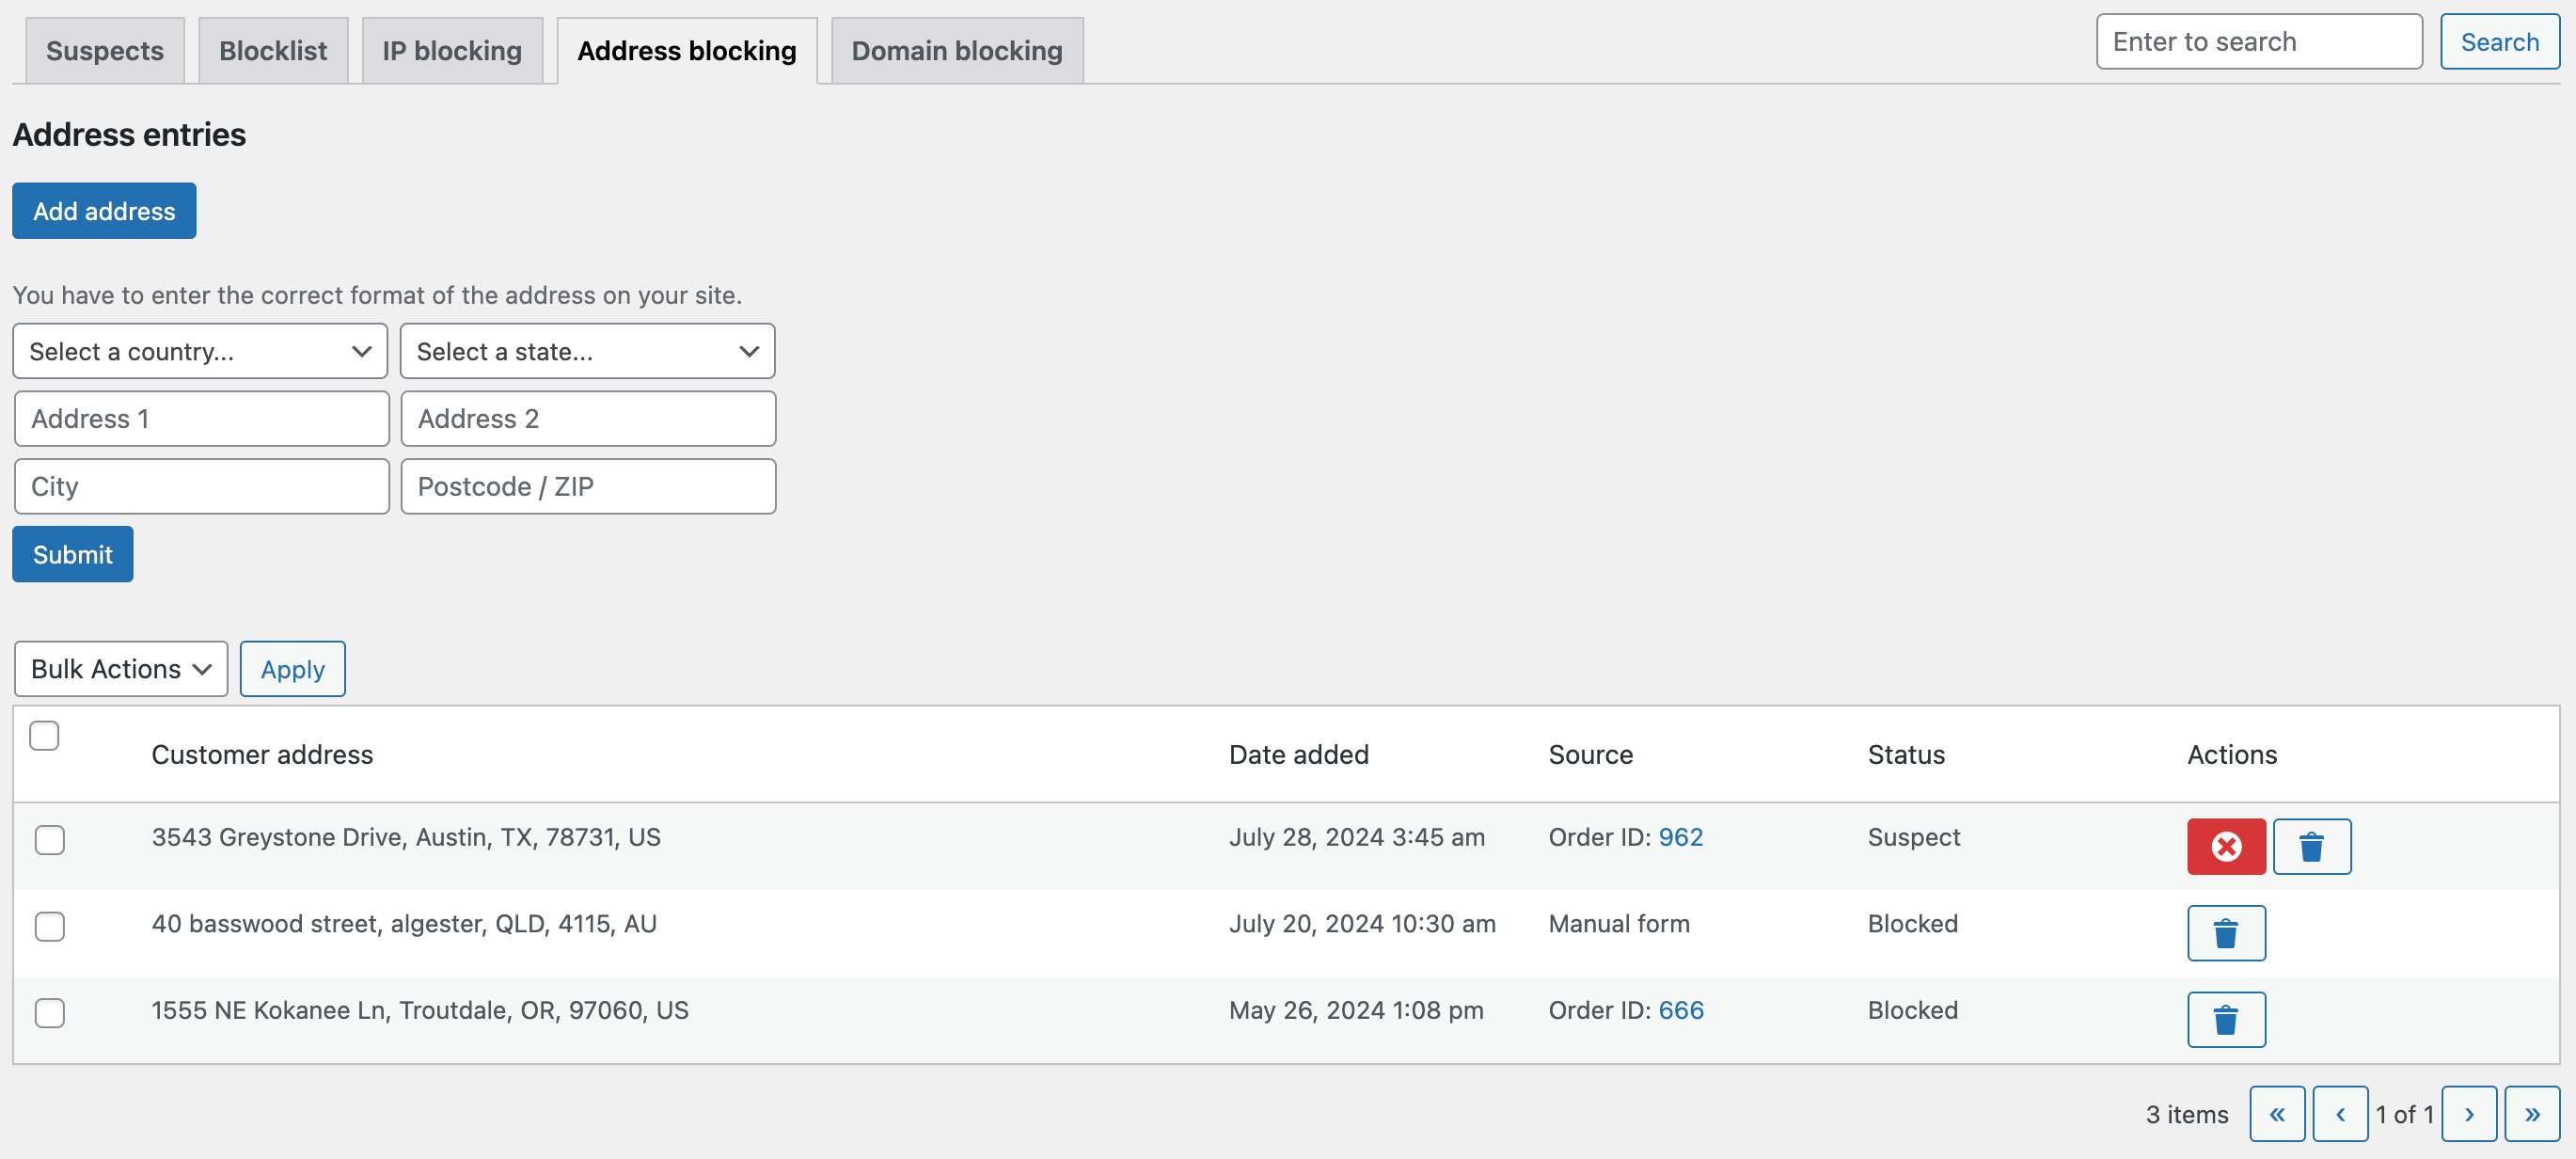Screen dimensions: 2576x1159
Task: Click the Add address button
Action: [x=103, y=209]
